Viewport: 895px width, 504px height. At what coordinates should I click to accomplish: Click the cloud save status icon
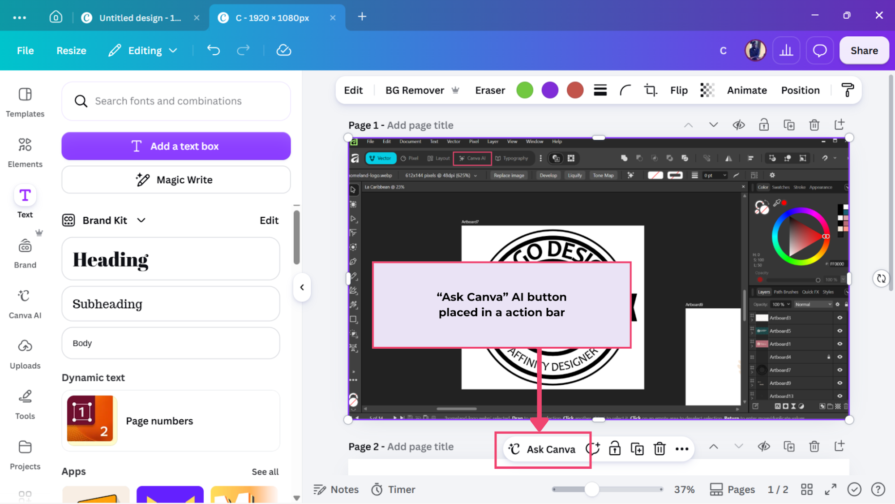tap(284, 50)
